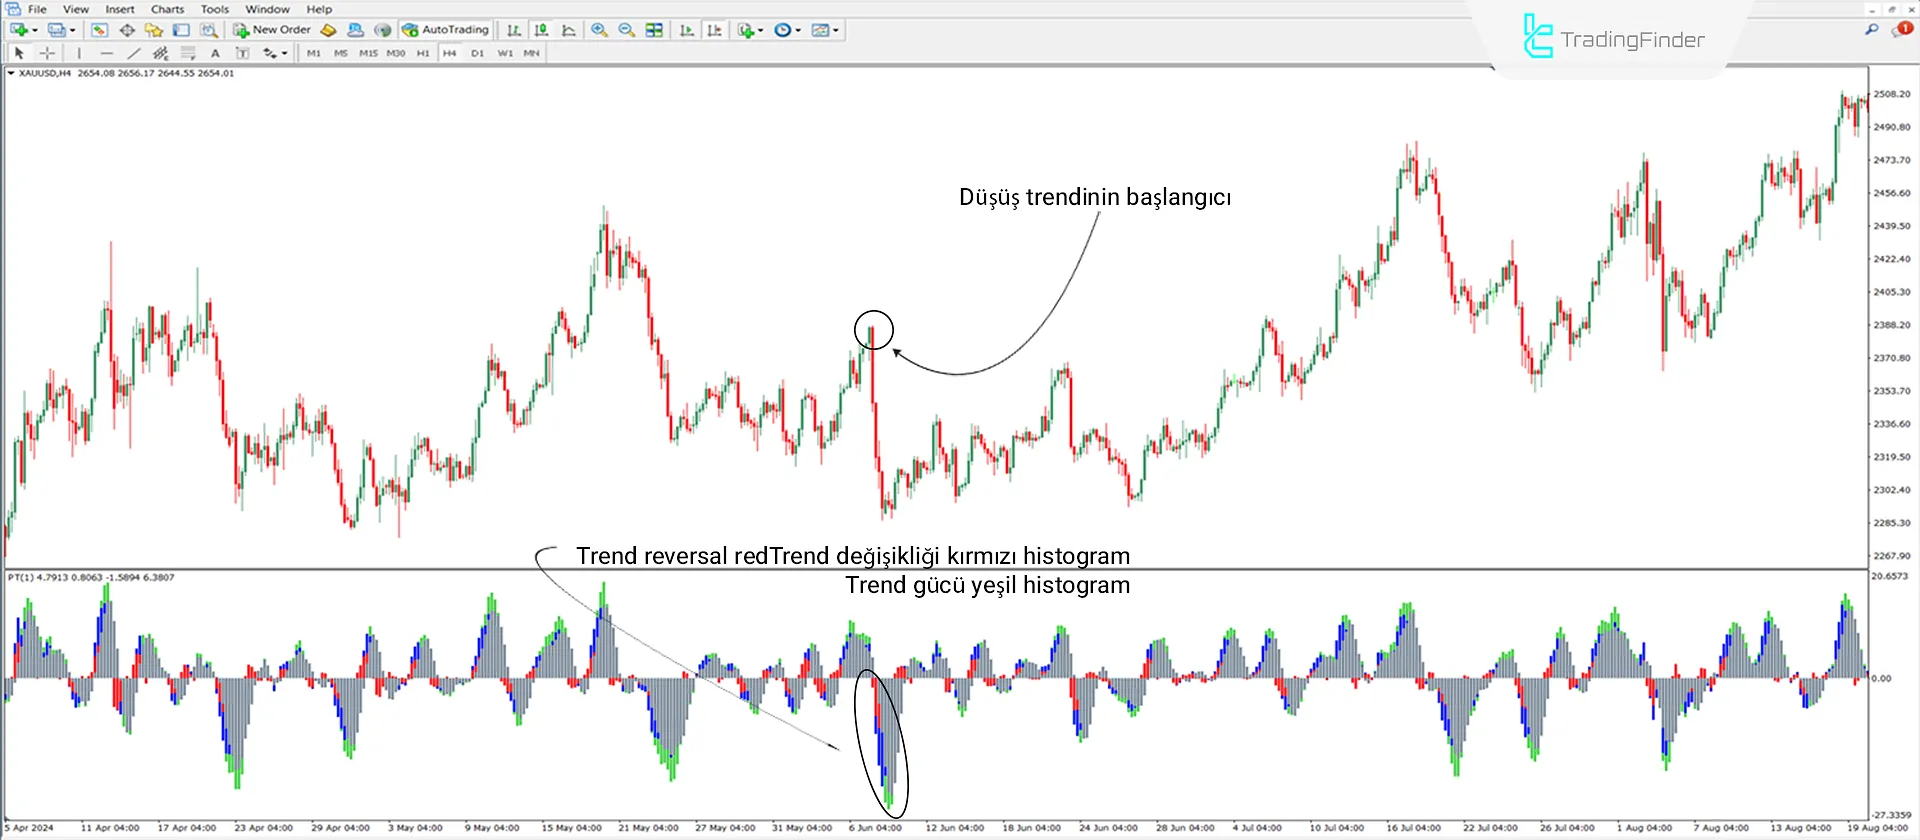
Task: Click the New Order button
Action: click(272, 30)
